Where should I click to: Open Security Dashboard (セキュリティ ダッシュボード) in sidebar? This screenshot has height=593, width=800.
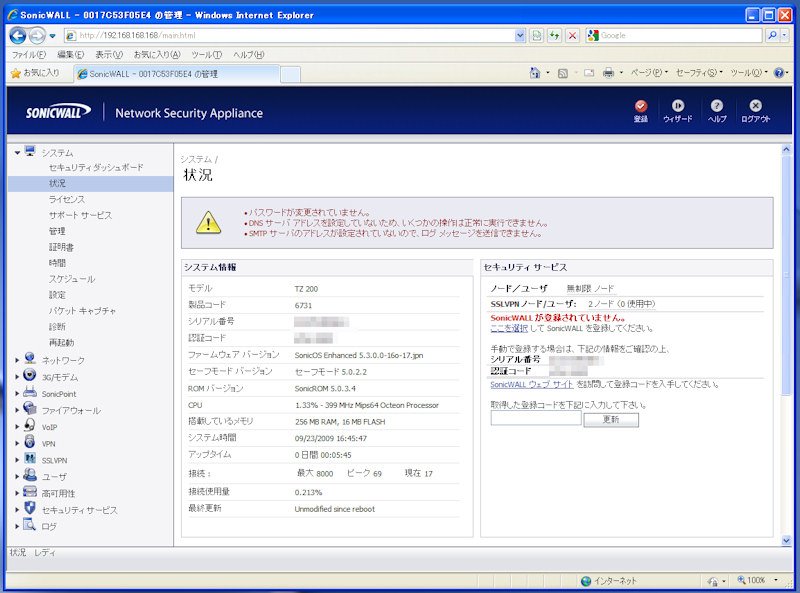[96, 167]
